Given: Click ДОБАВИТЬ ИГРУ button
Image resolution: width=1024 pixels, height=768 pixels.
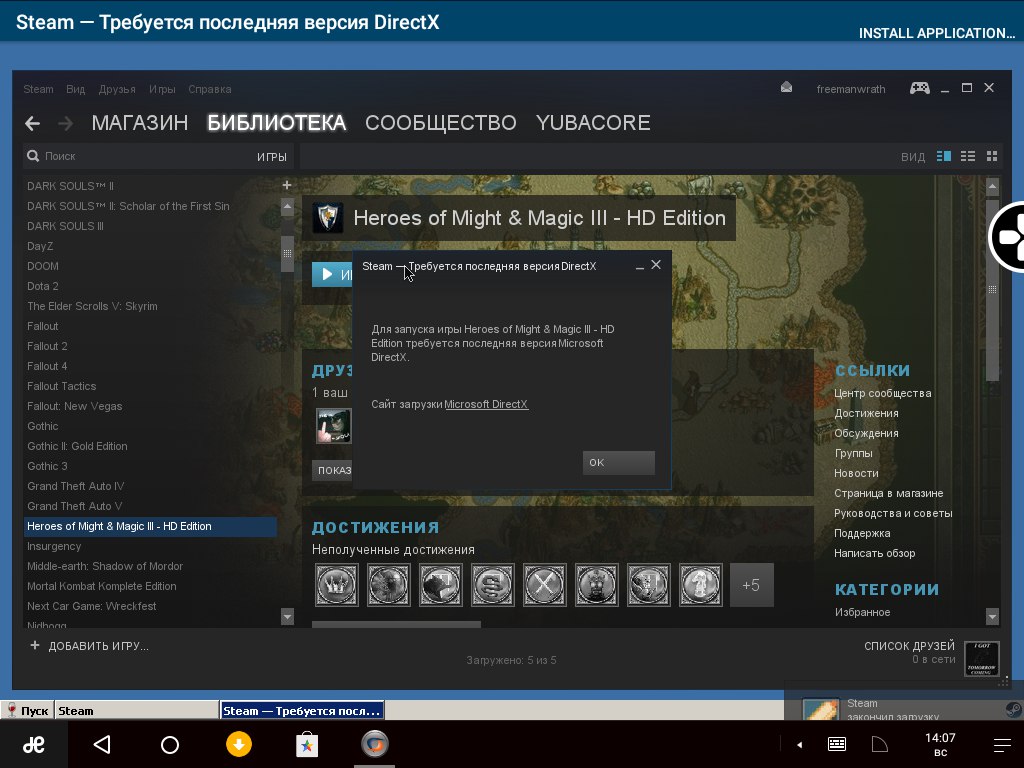Looking at the screenshot, I should [89, 646].
